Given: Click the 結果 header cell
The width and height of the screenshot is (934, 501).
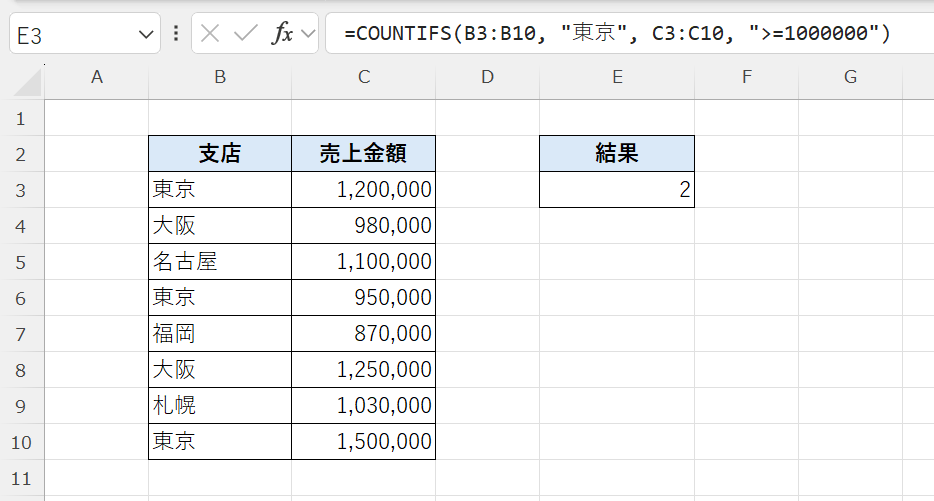Looking at the screenshot, I should coord(616,154).
